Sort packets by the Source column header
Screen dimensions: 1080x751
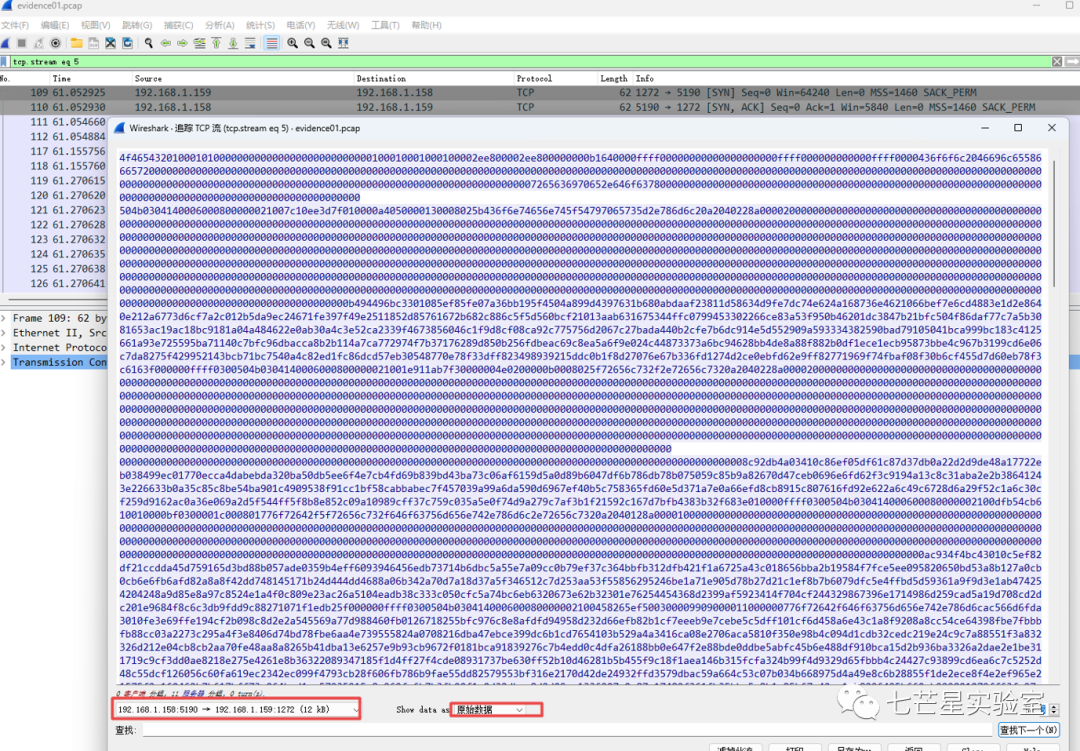pyautogui.click(x=242, y=79)
